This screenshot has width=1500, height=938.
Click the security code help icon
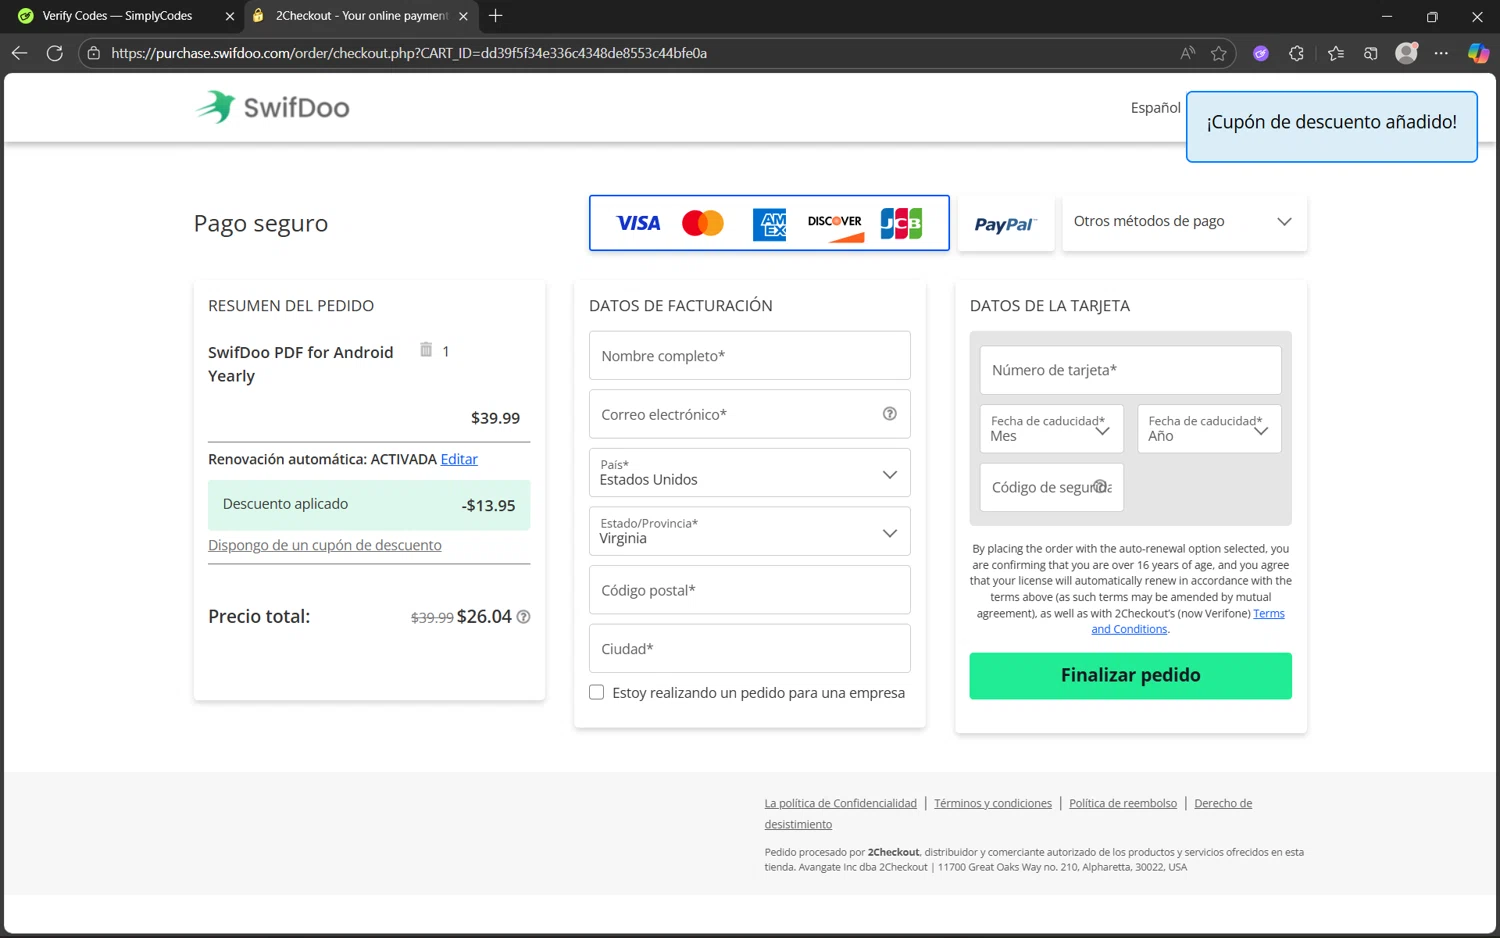tap(1100, 487)
